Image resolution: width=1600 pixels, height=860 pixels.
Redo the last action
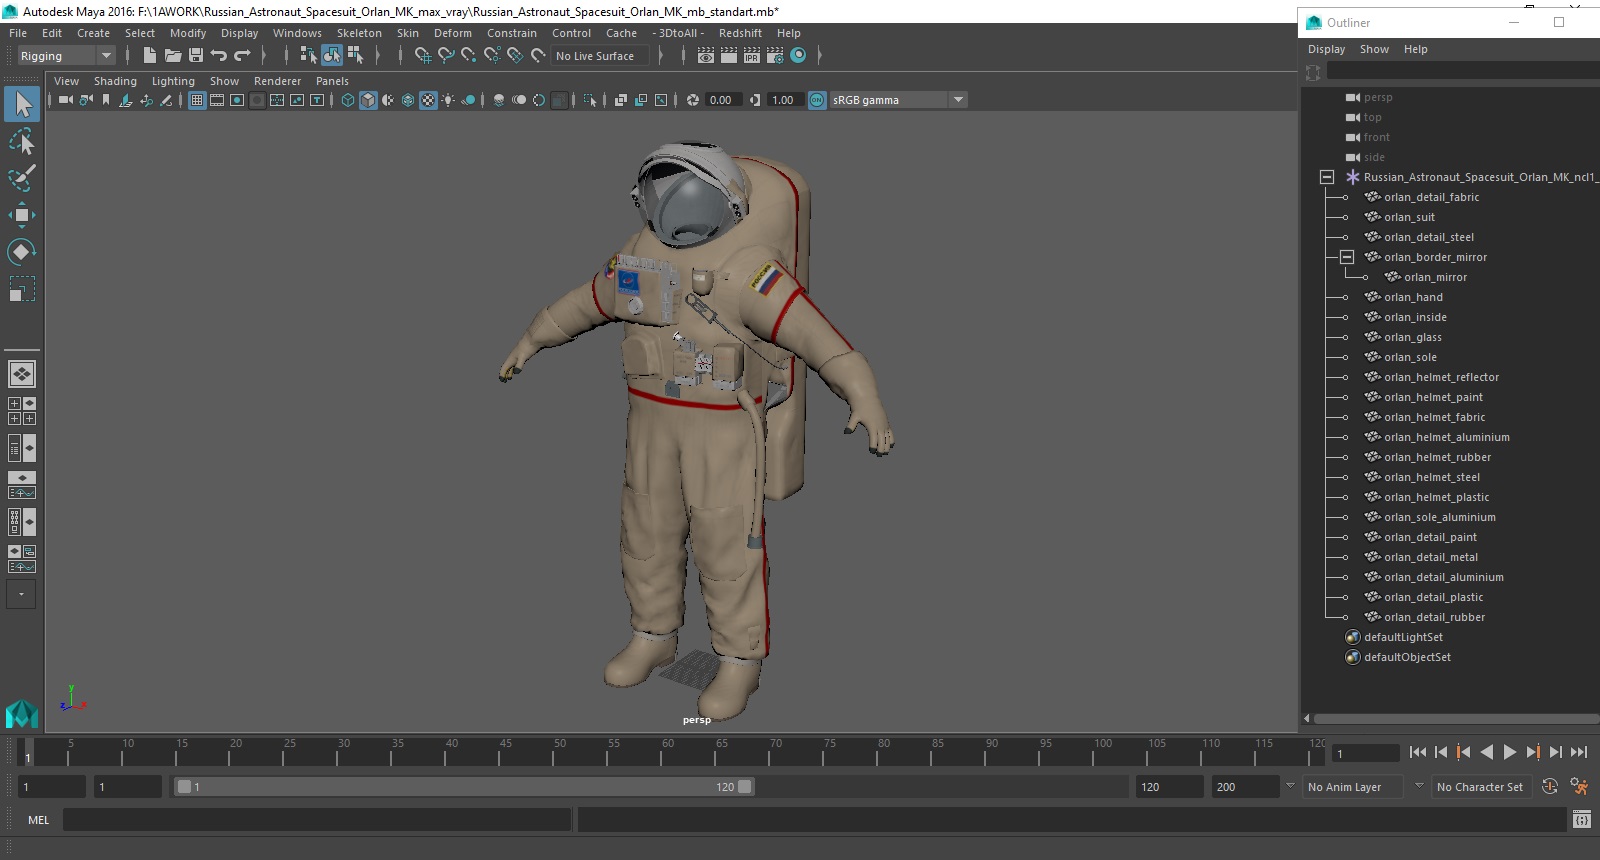[x=242, y=56]
